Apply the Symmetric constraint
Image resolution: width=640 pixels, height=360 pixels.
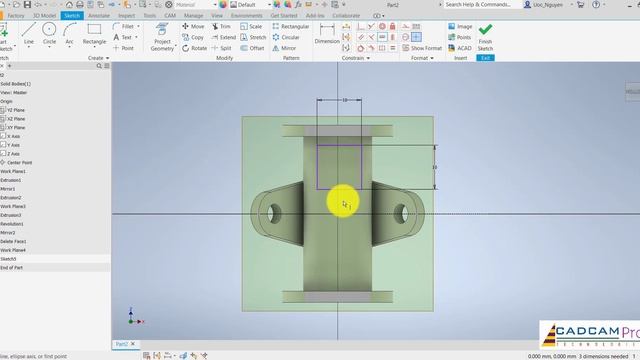(382, 48)
